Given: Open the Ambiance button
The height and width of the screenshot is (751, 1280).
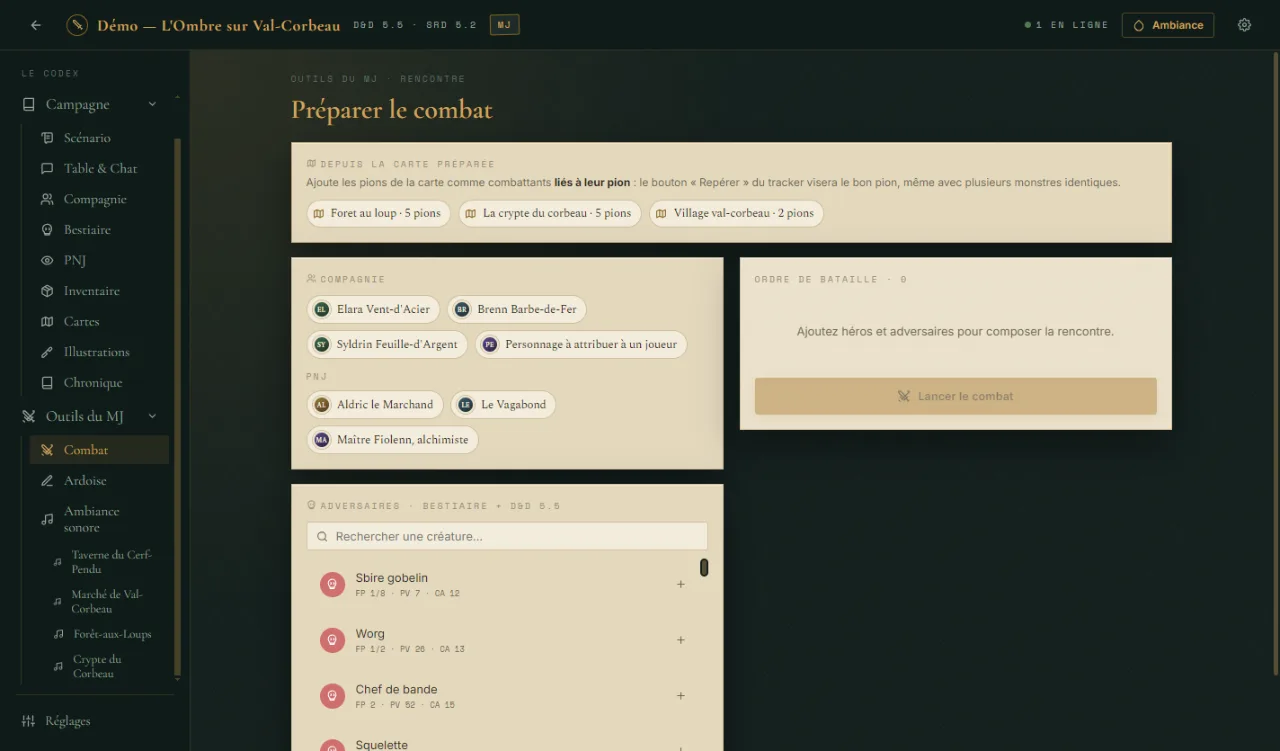Looking at the screenshot, I should pyautogui.click(x=1168, y=25).
